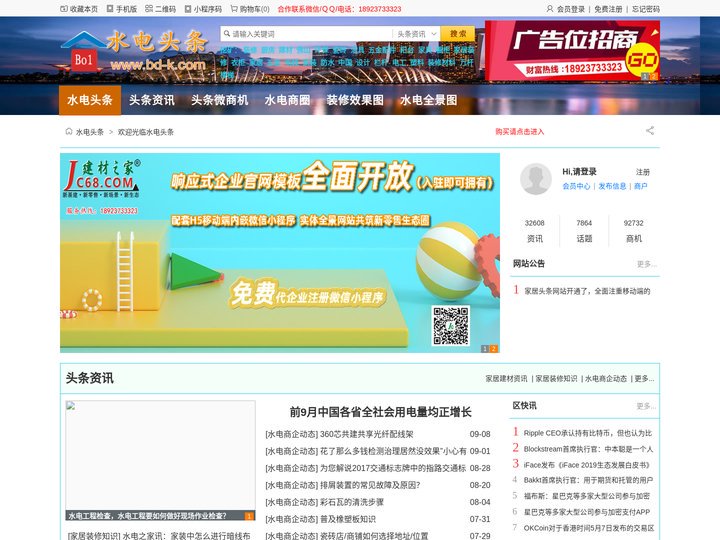Open announcement 家居头条网站开通了
This screenshot has width=720, height=540.
point(587,291)
